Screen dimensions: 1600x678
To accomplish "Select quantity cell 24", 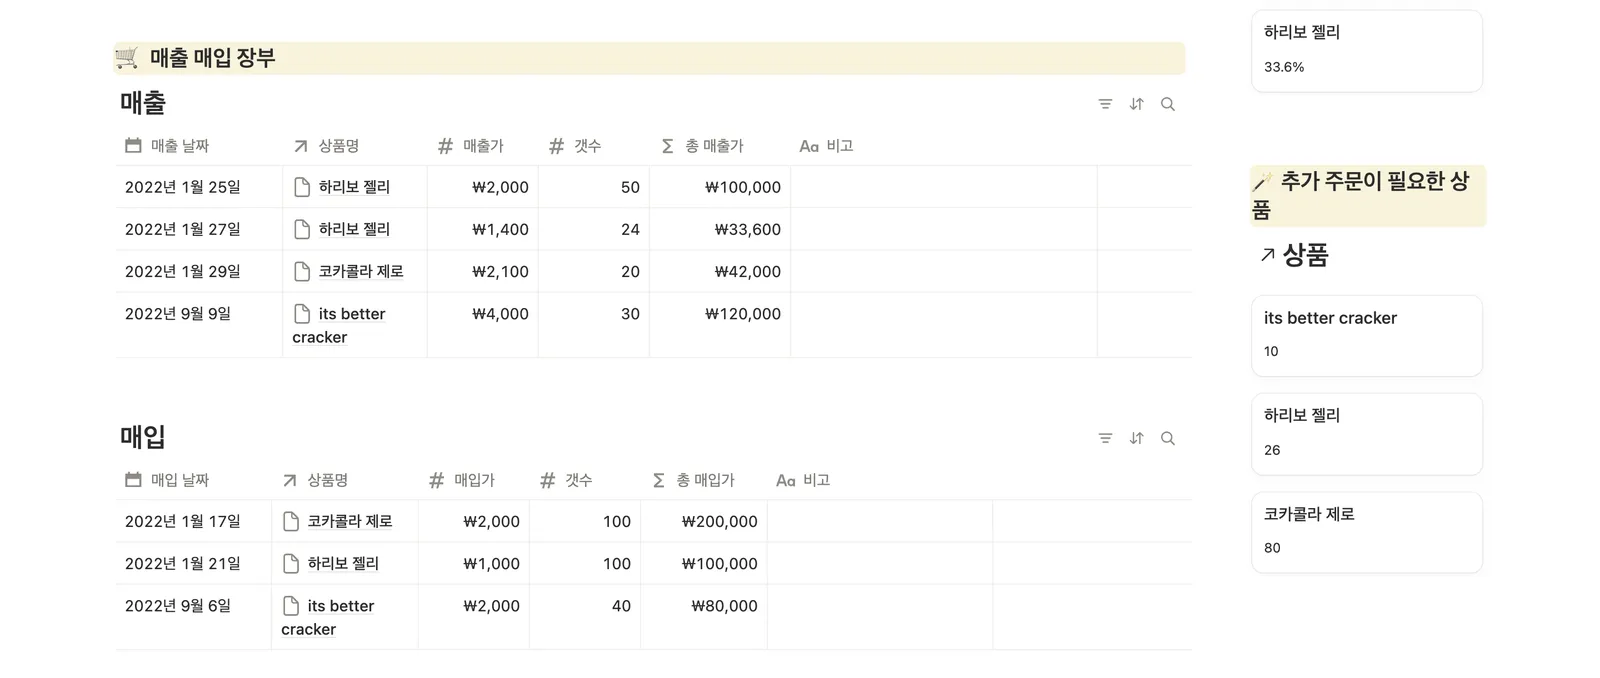I will (594, 229).
